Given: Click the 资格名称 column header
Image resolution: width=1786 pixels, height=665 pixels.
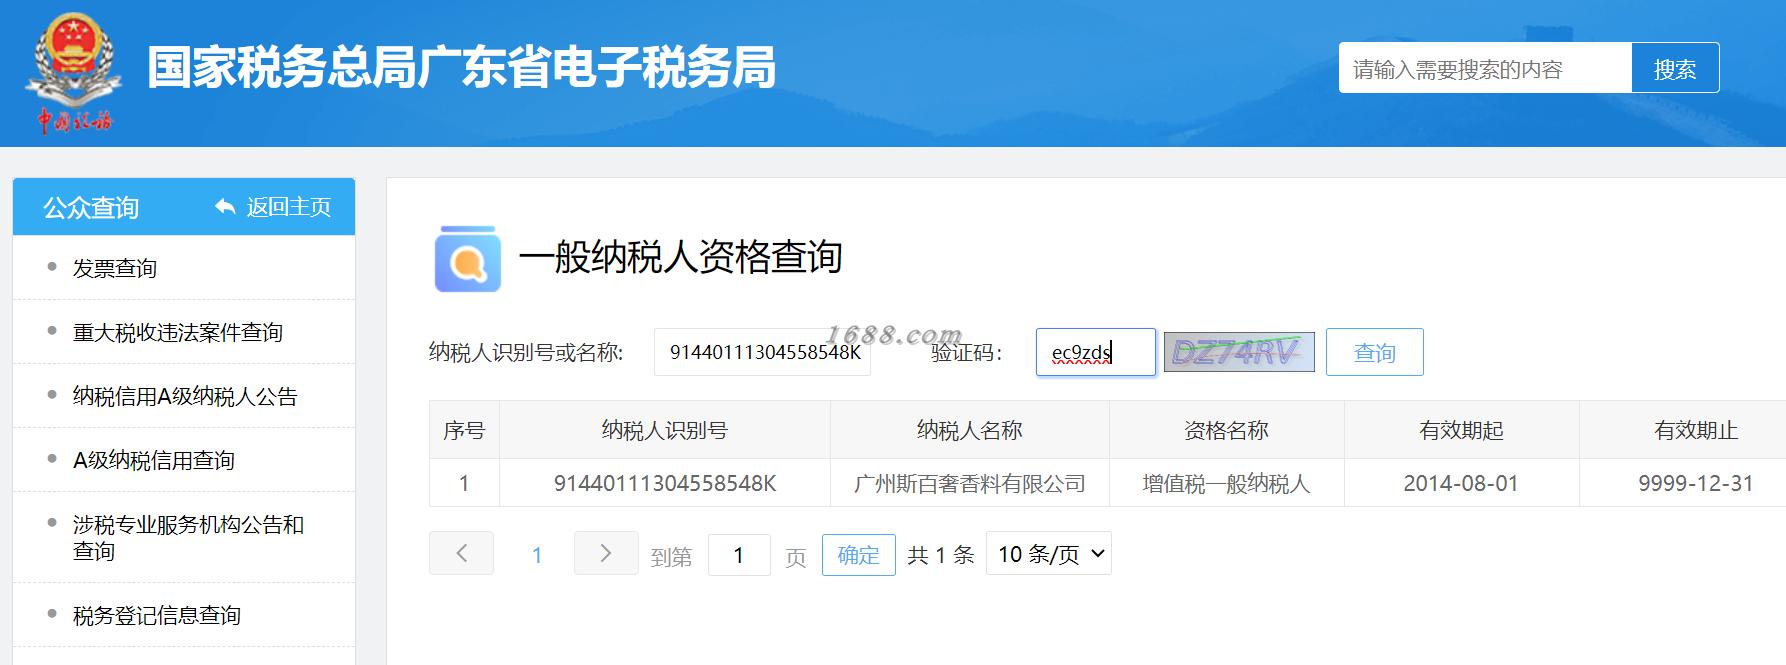Looking at the screenshot, I should (1227, 430).
